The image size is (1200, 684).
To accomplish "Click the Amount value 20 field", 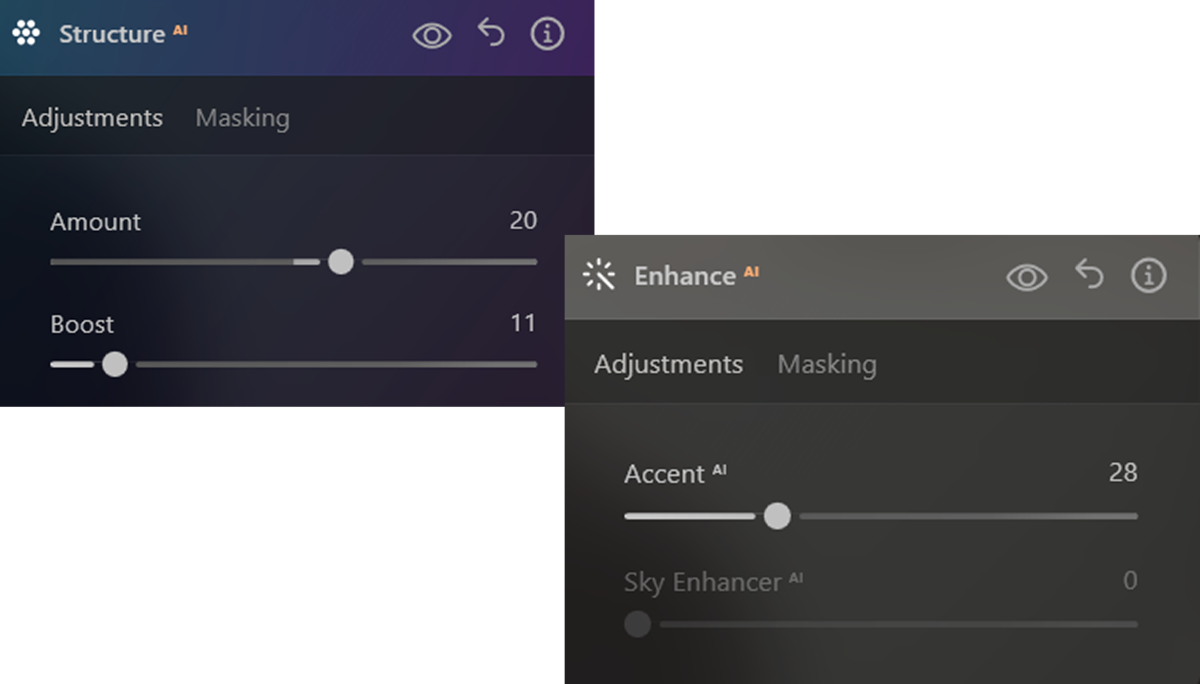I will tap(523, 220).
